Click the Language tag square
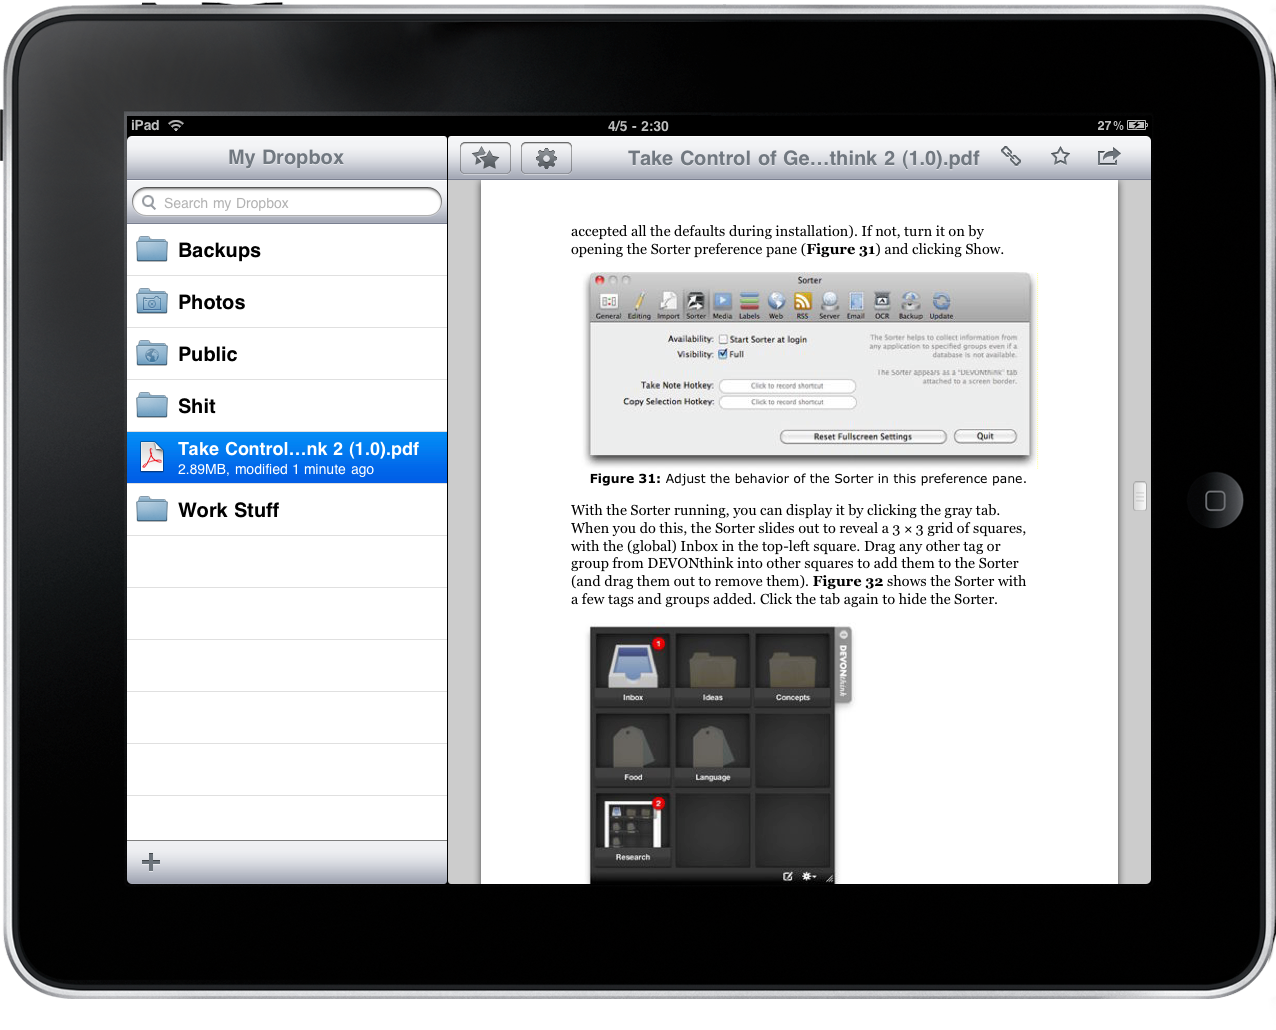Screen dimensions: 1276x1030 pos(713,749)
